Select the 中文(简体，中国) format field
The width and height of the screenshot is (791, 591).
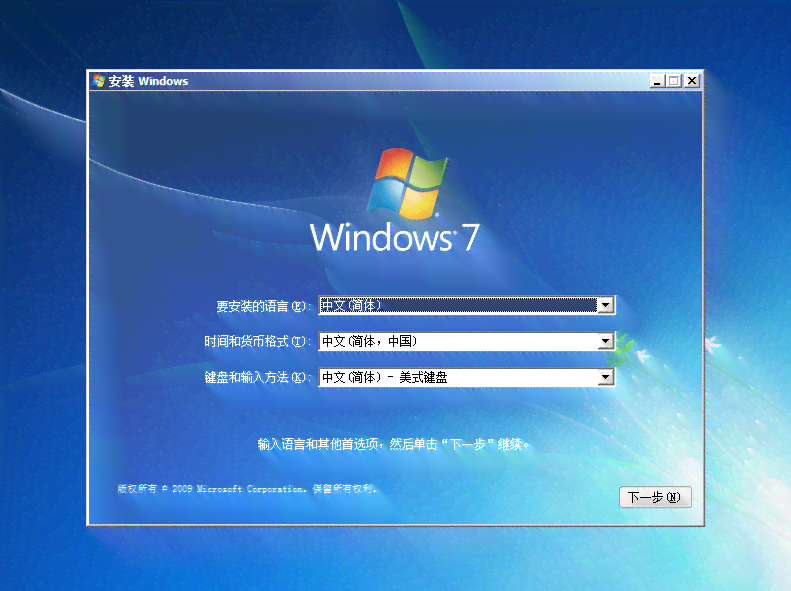(x=467, y=341)
